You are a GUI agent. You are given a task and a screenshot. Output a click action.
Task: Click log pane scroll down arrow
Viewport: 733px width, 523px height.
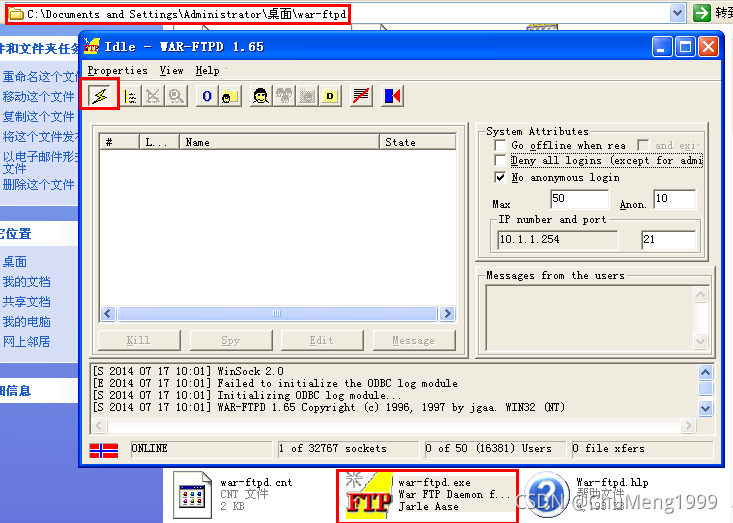click(705, 408)
